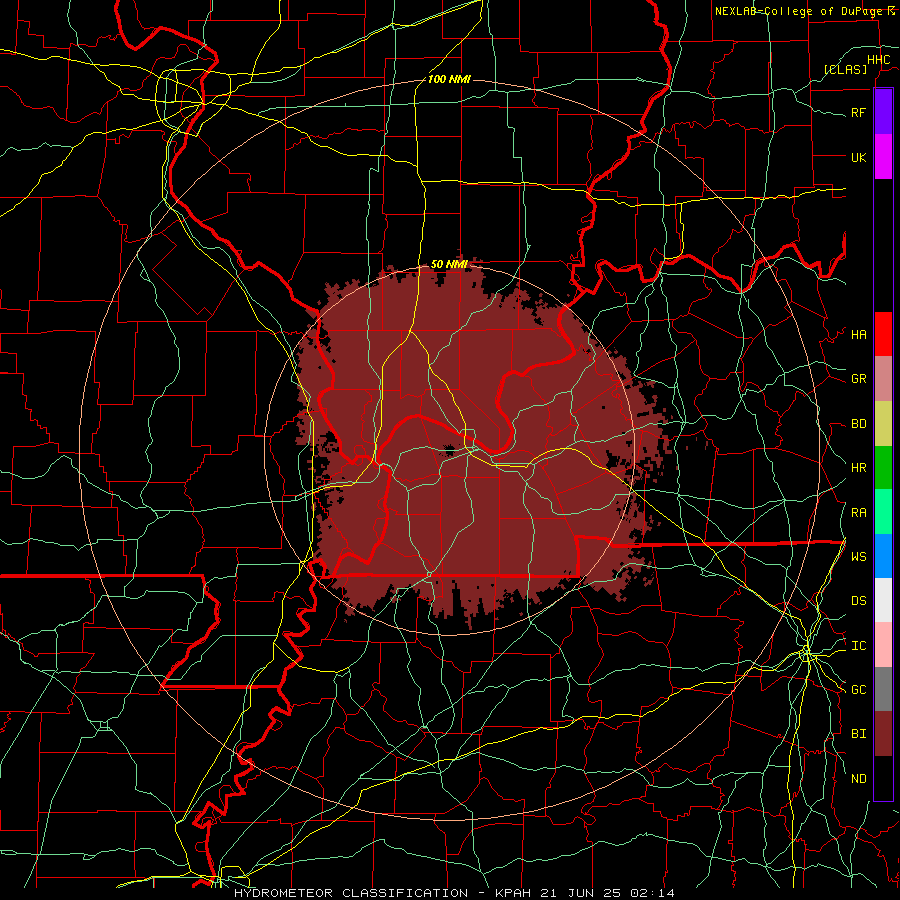Click the DS white legend swatch

coord(883,600)
